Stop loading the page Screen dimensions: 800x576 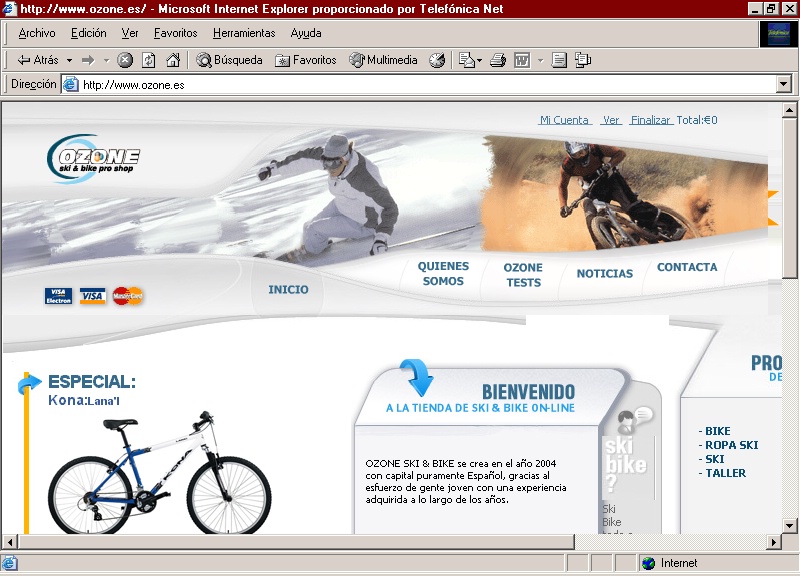coord(125,60)
